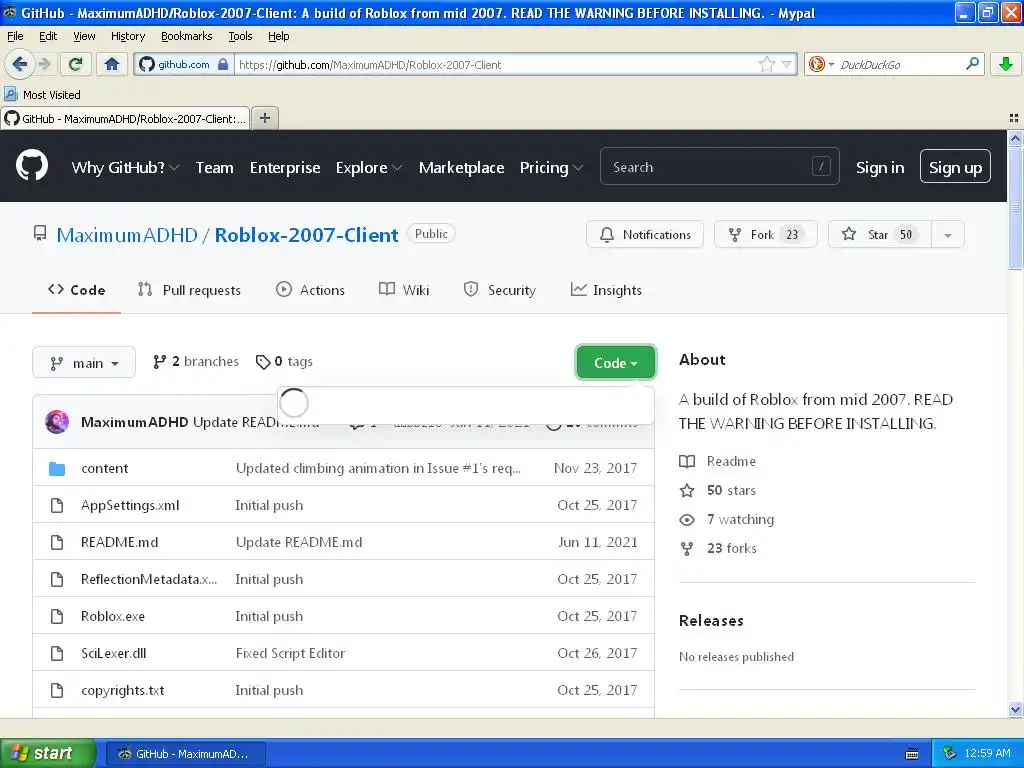Click the Most Visited bookmark icon
This screenshot has height=768, width=1024.
[x=11, y=95]
